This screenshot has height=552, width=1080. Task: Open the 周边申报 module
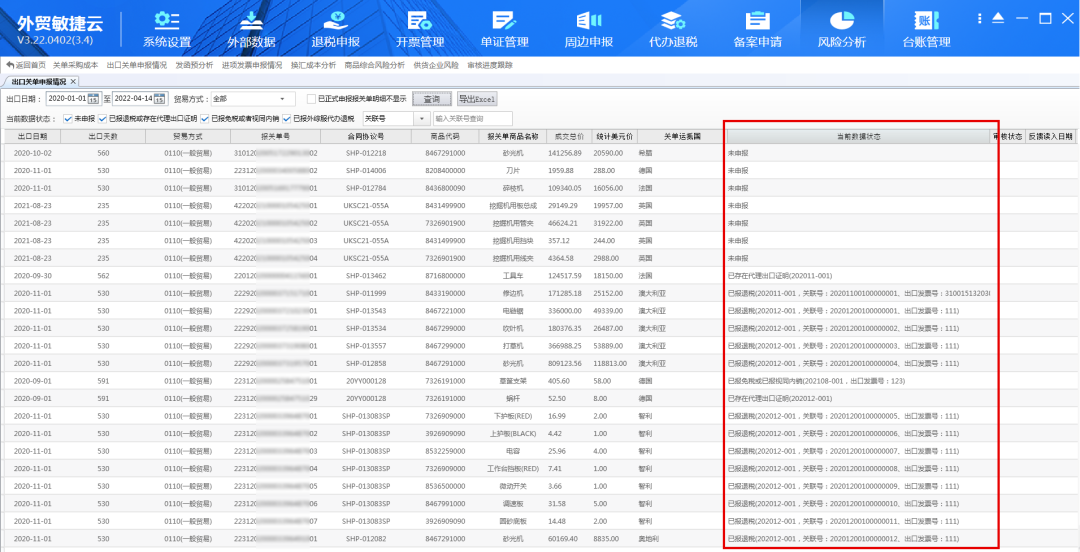589,28
